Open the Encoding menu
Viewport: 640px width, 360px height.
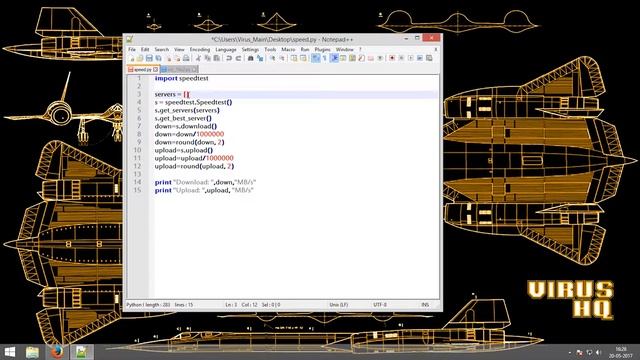tap(200, 49)
